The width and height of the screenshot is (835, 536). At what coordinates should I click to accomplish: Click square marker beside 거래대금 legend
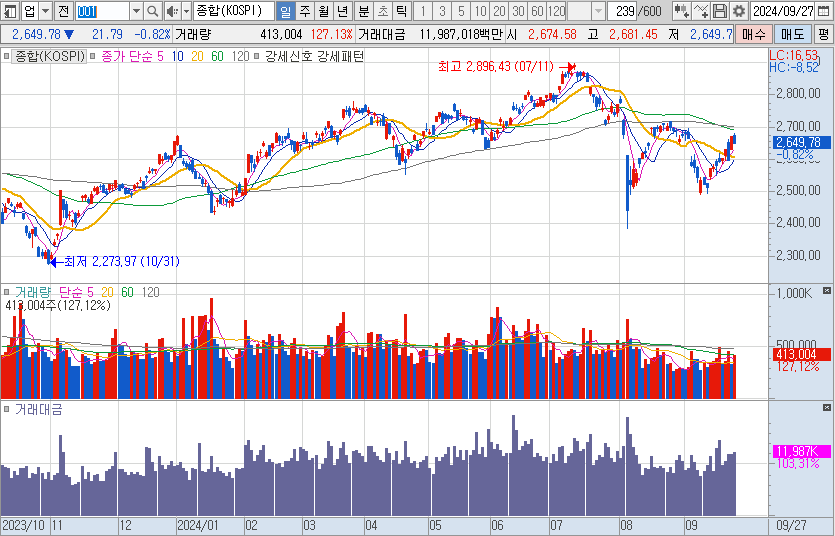pos(6,409)
